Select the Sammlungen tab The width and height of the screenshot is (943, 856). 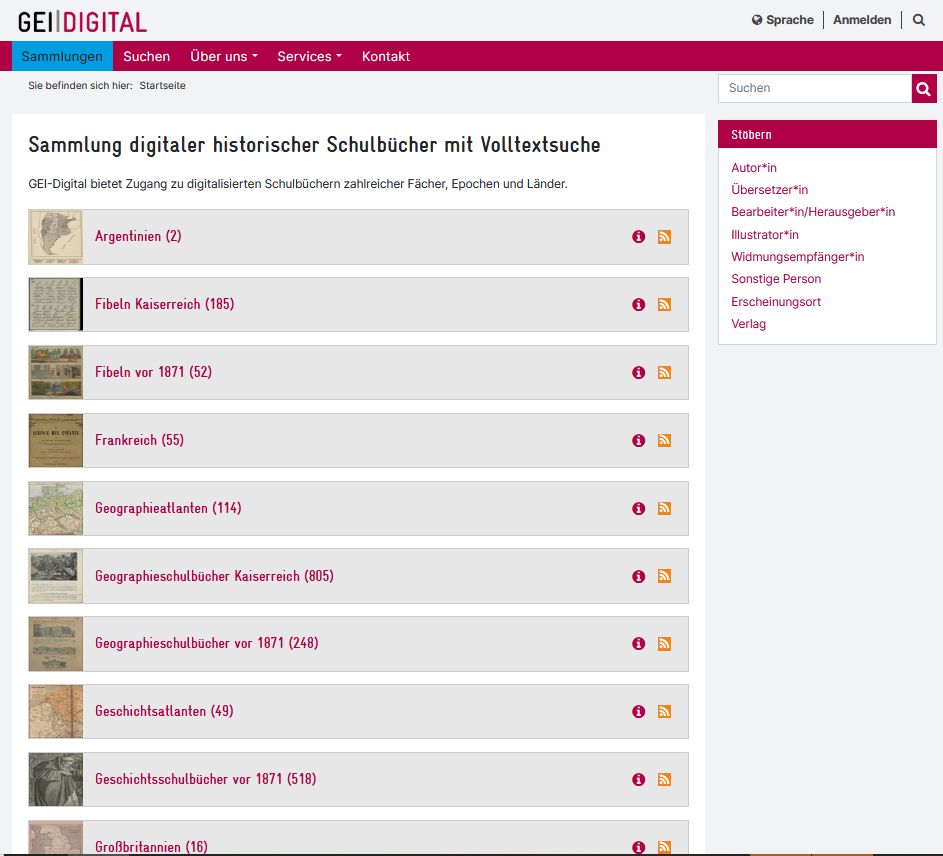(62, 57)
